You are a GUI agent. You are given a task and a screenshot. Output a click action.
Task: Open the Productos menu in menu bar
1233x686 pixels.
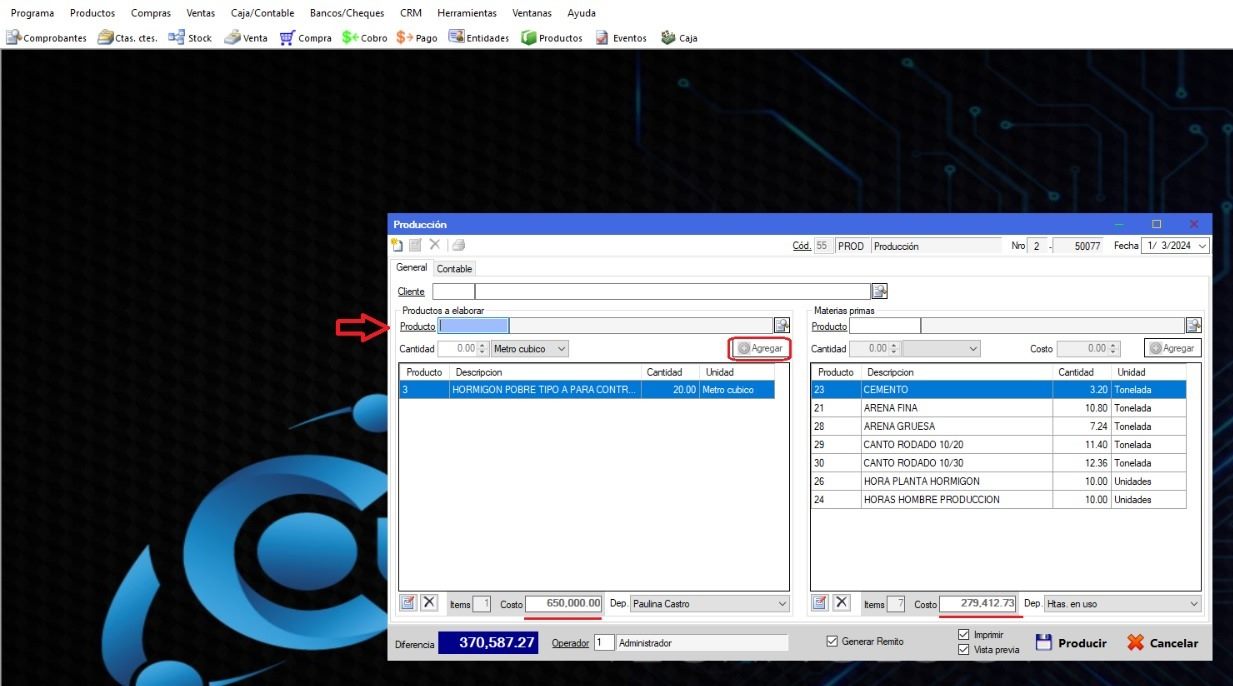(92, 13)
